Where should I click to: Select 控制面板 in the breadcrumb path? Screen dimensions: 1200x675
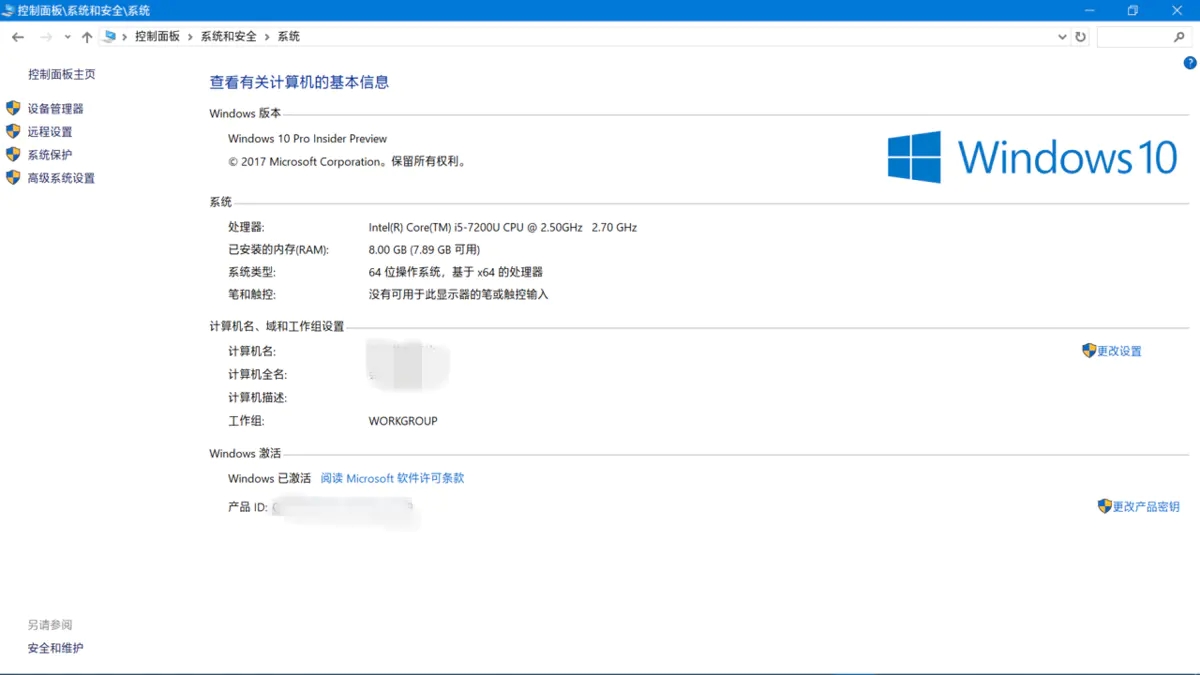157,37
